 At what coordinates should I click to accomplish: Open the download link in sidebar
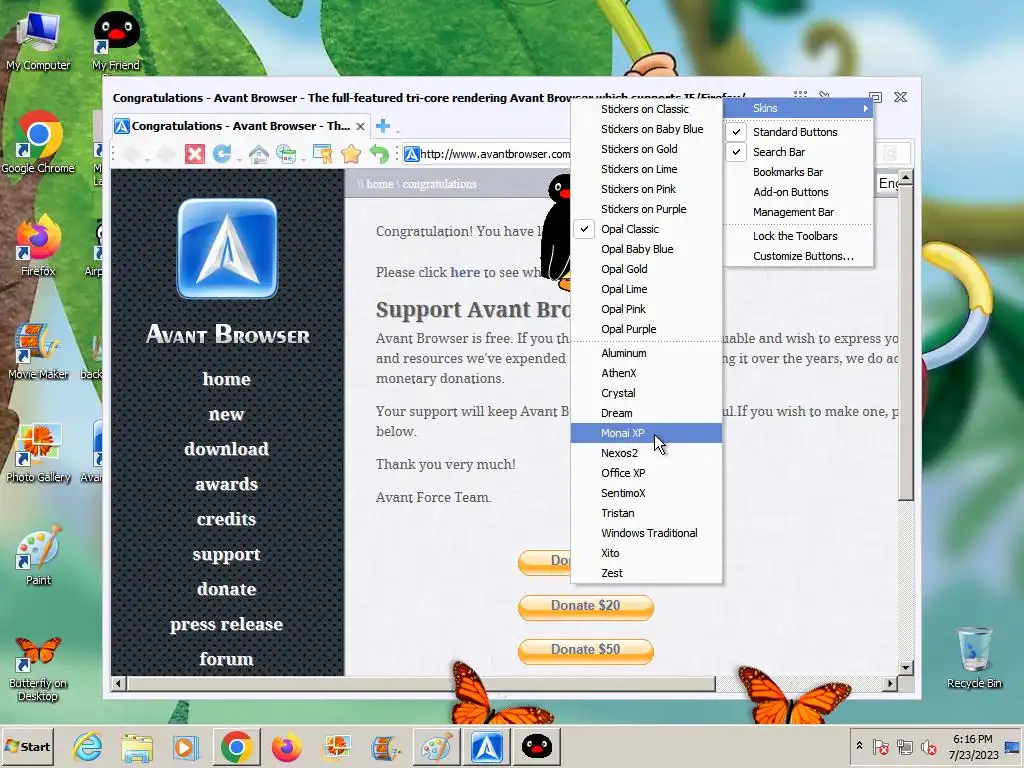tap(227, 449)
